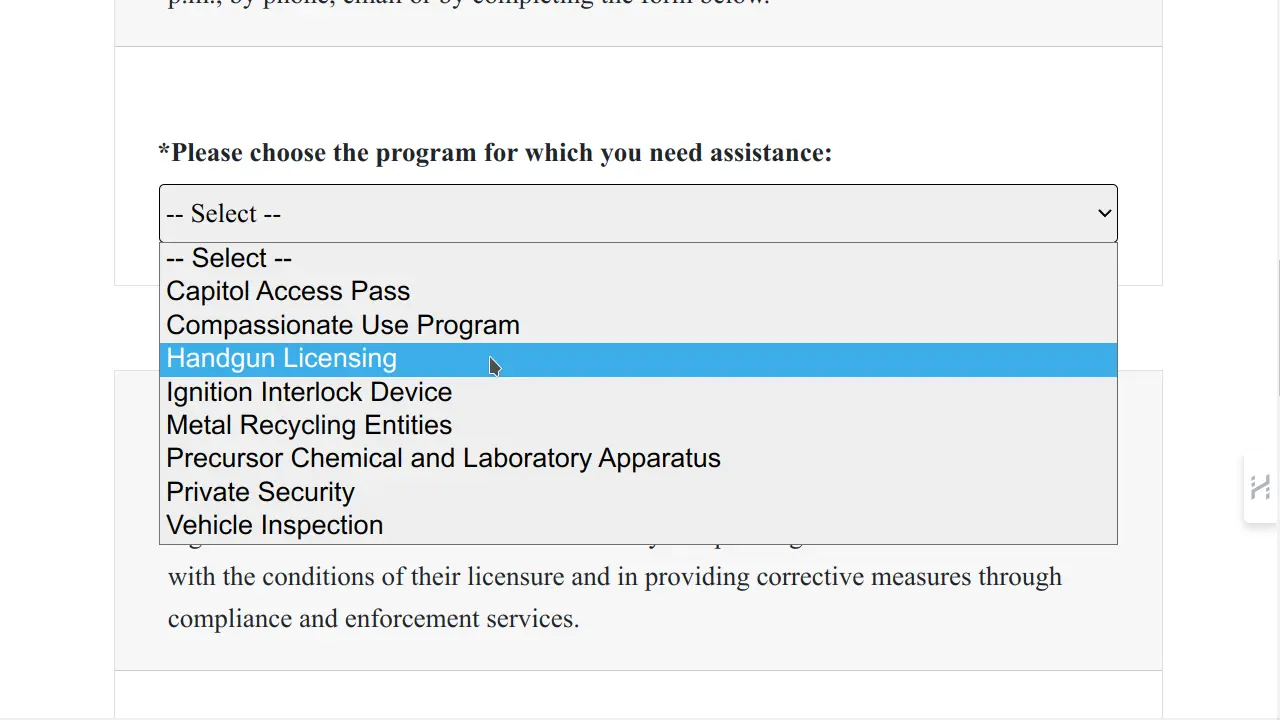The width and height of the screenshot is (1280, 720).
Task: Choose Vehicle Inspection option
Action: tap(274, 525)
